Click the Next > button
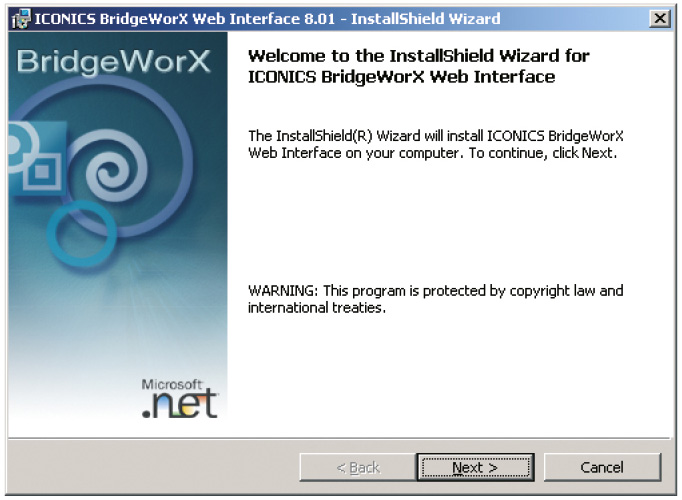Viewport: 682px width, 500px height. (x=475, y=467)
